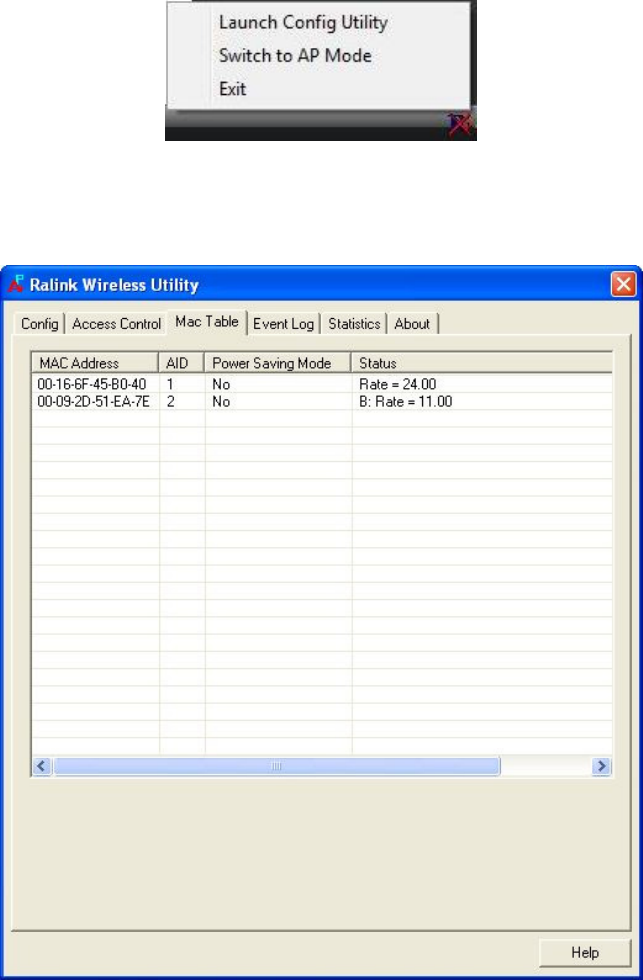This screenshot has width=643, height=980.
Task: Go to the Statistics tab
Action: click(x=354, y=324)
